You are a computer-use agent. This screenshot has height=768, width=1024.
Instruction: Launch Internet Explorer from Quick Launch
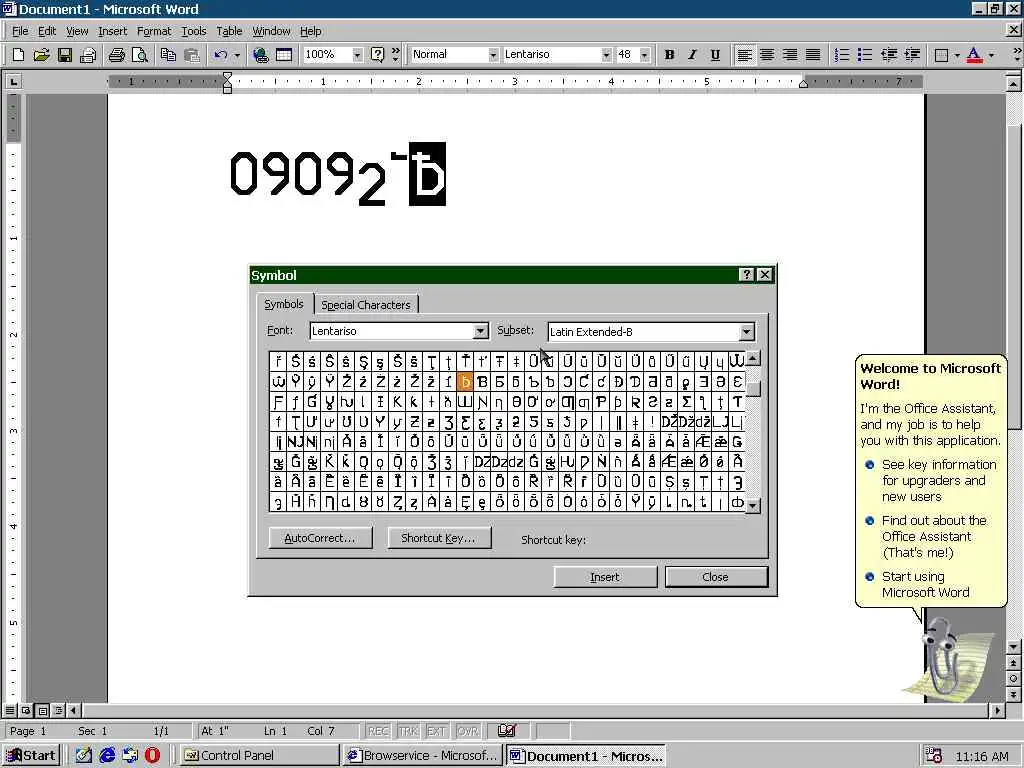tap(107, 756)
